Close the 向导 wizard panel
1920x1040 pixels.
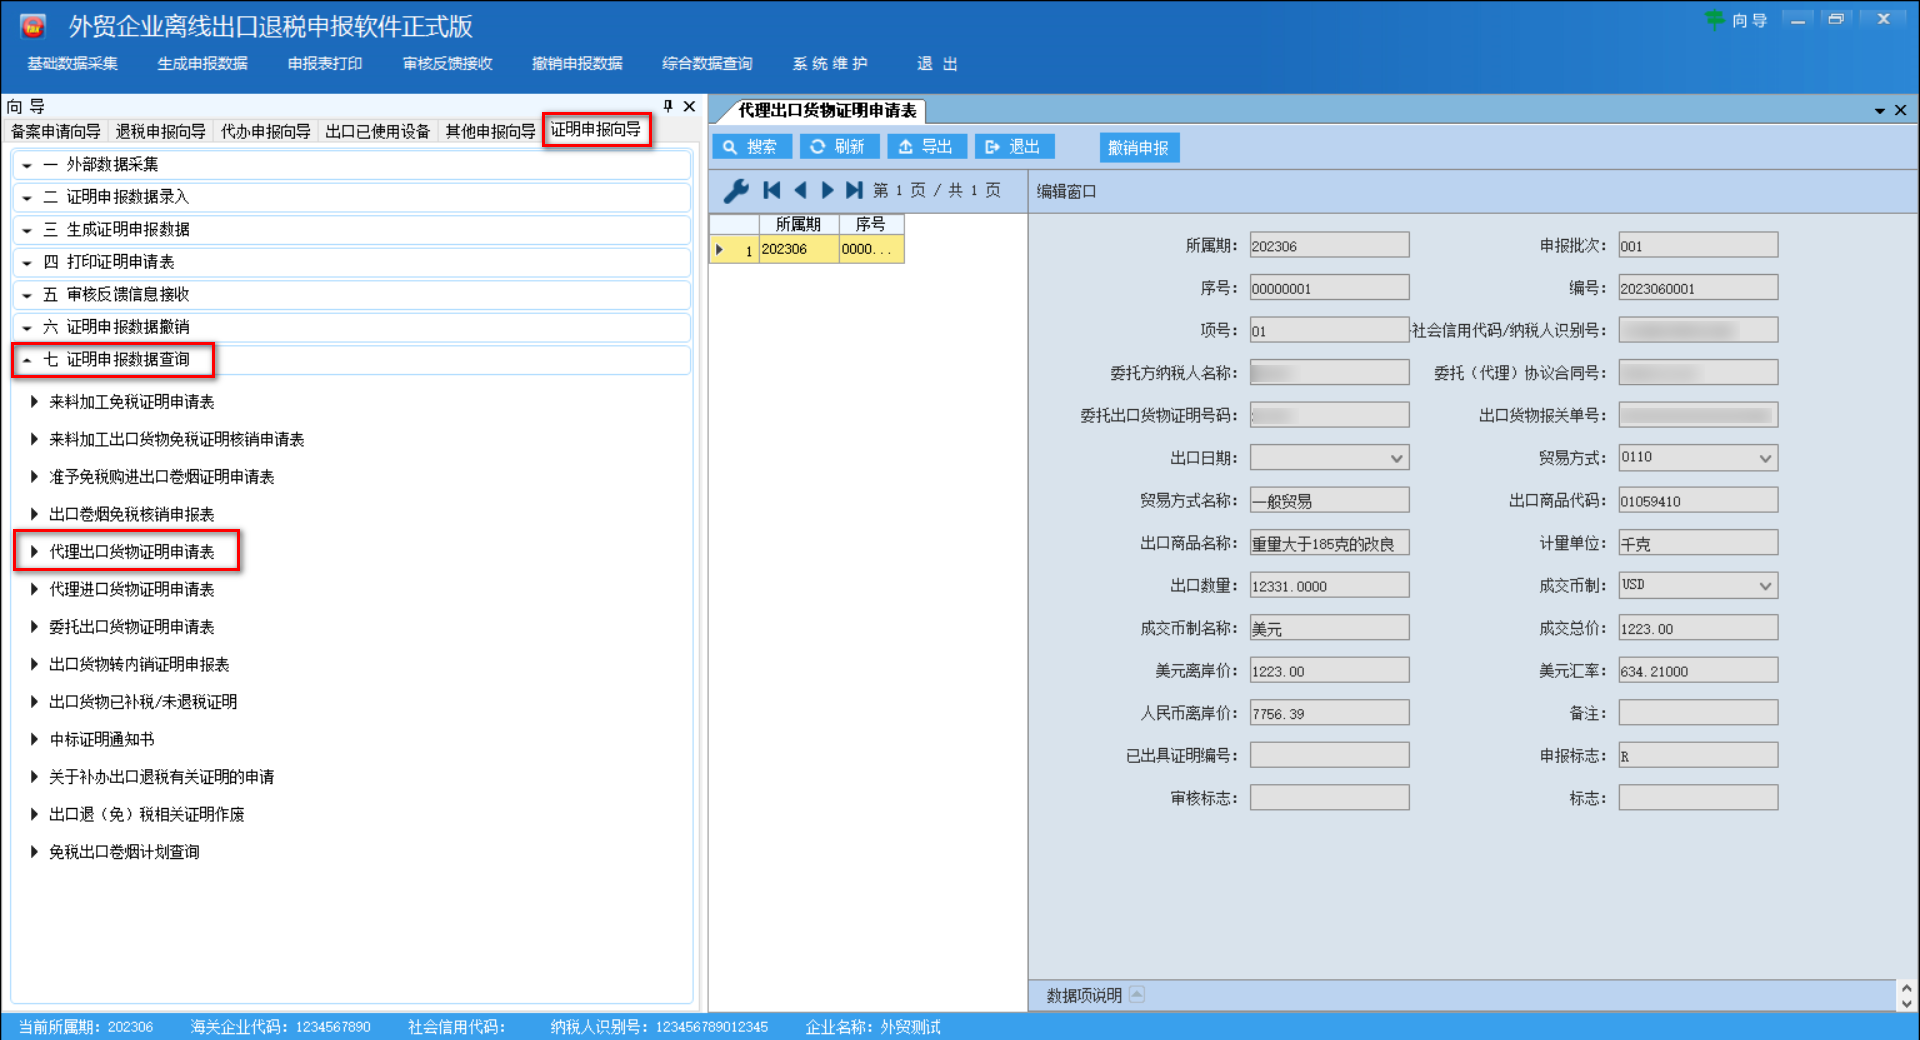pos(689,106)
